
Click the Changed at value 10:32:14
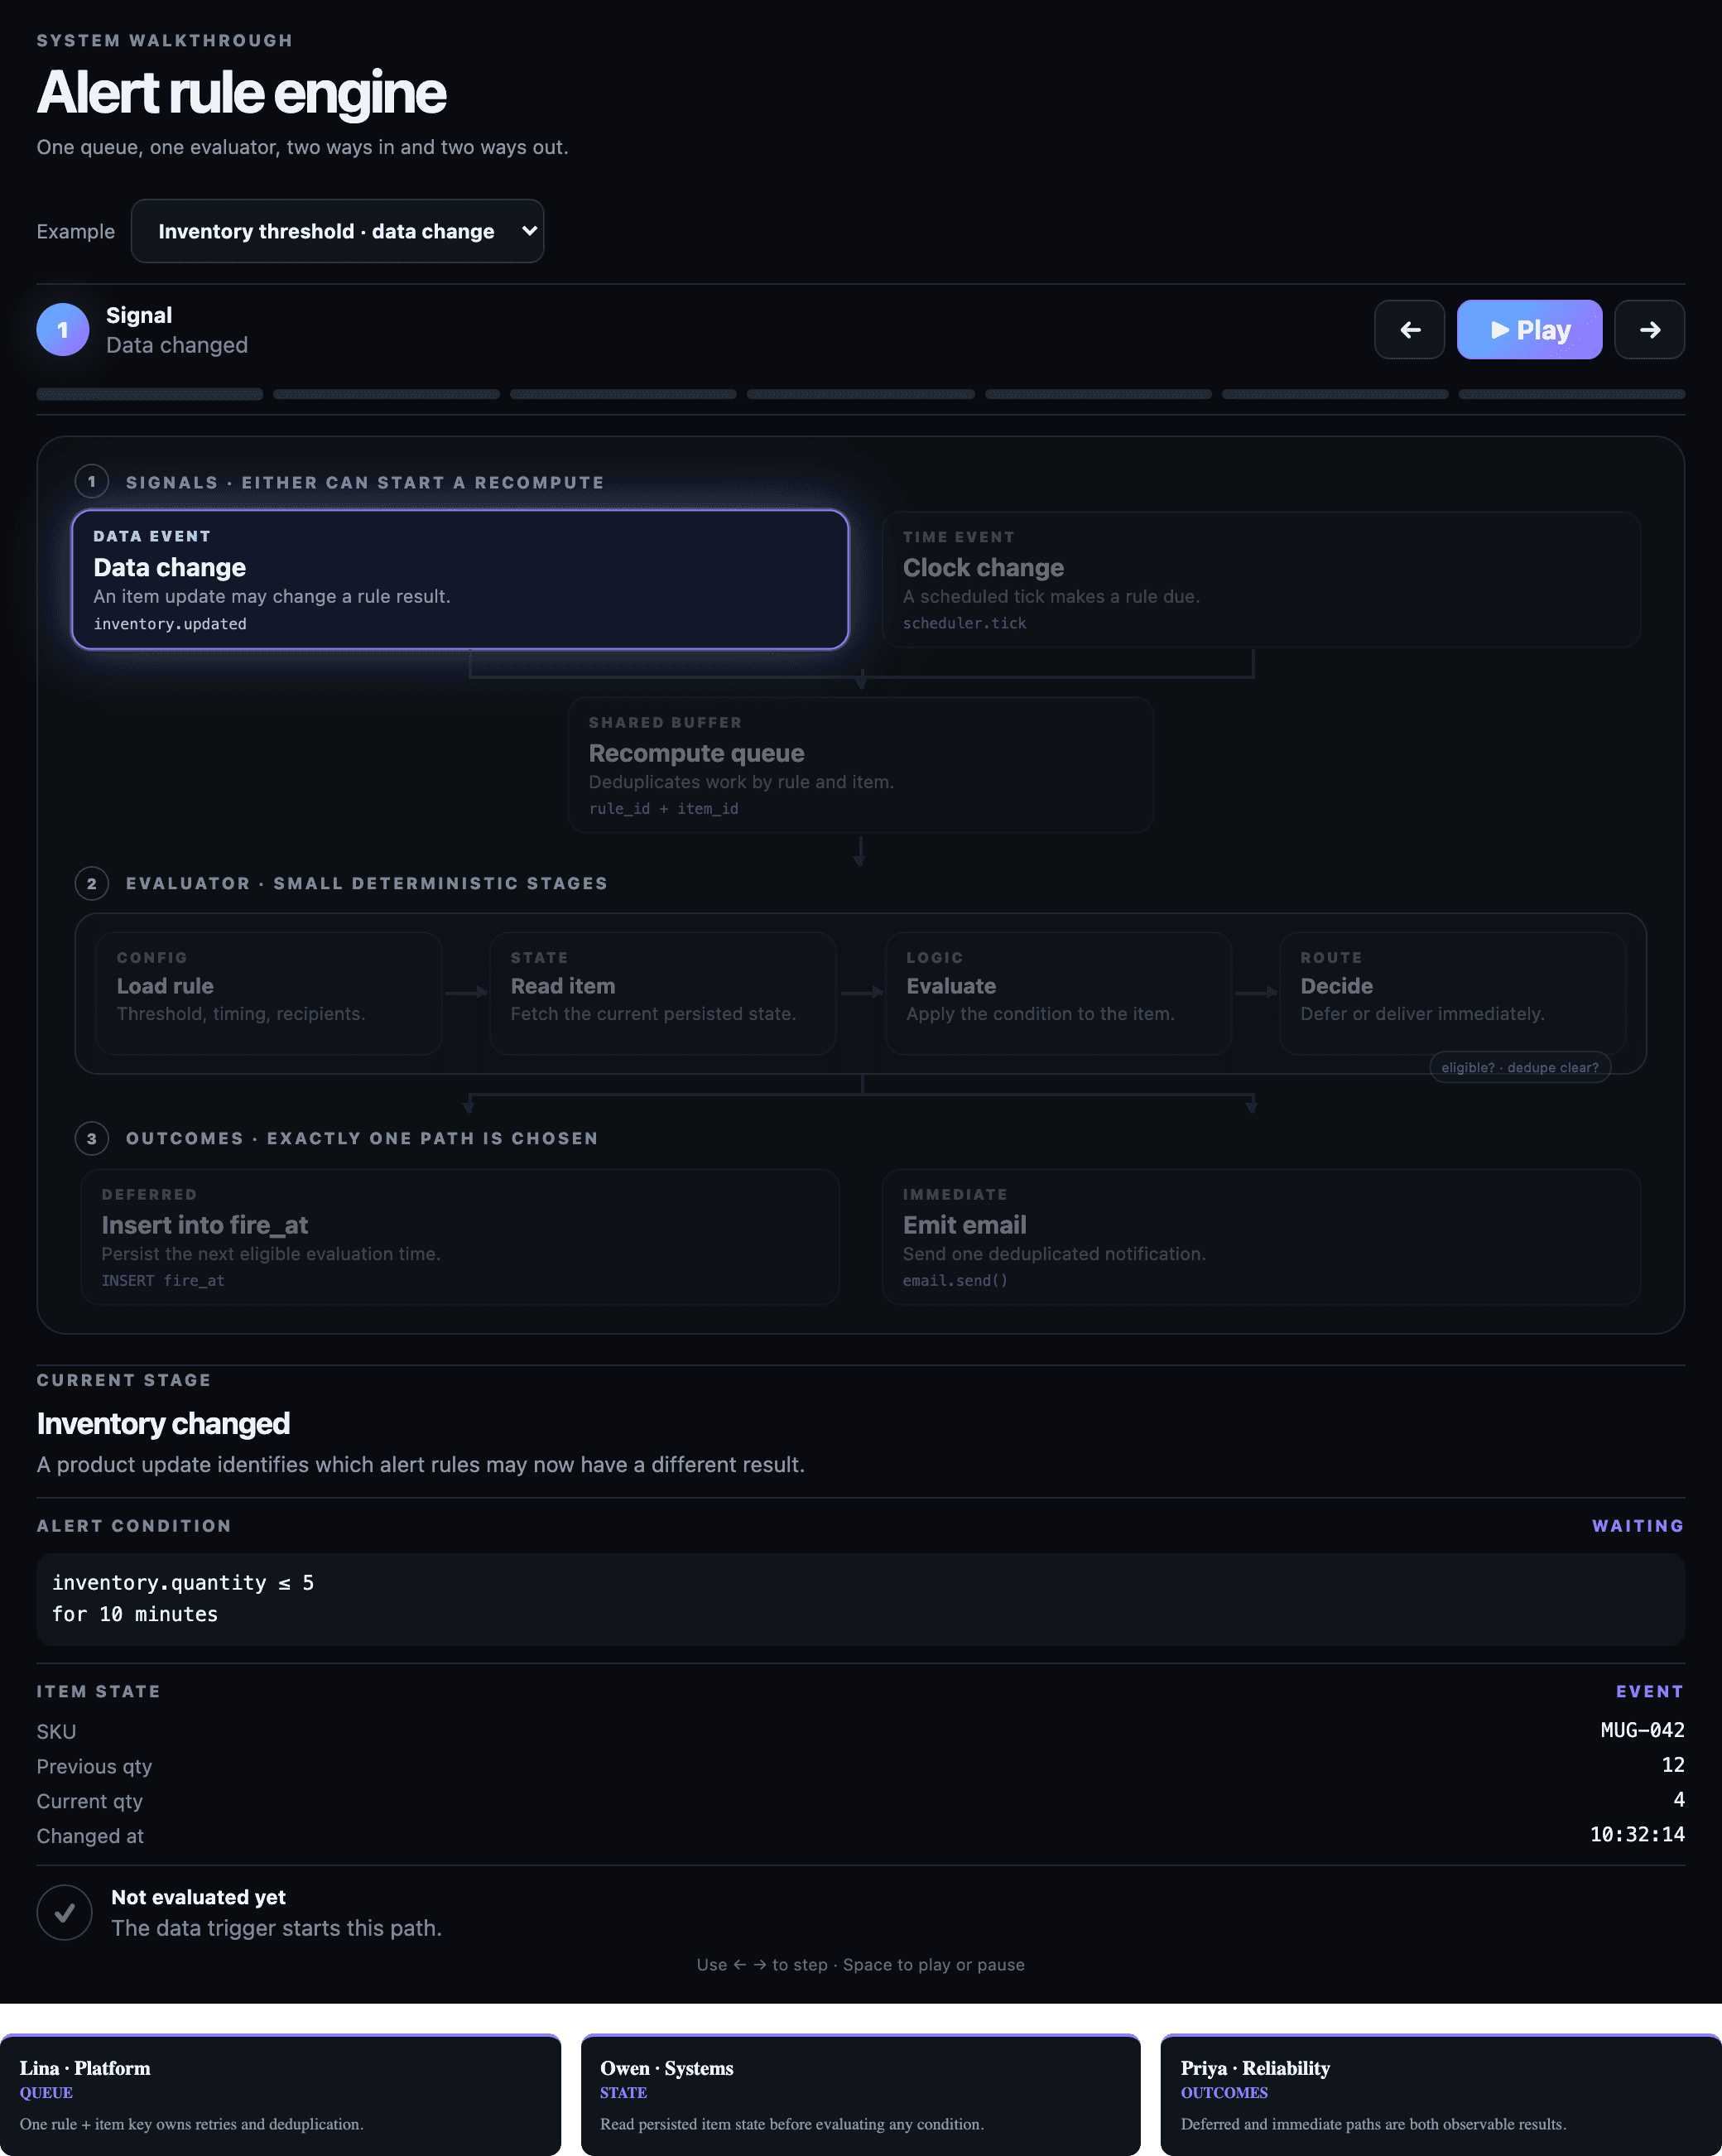tap(1637, 1835)
